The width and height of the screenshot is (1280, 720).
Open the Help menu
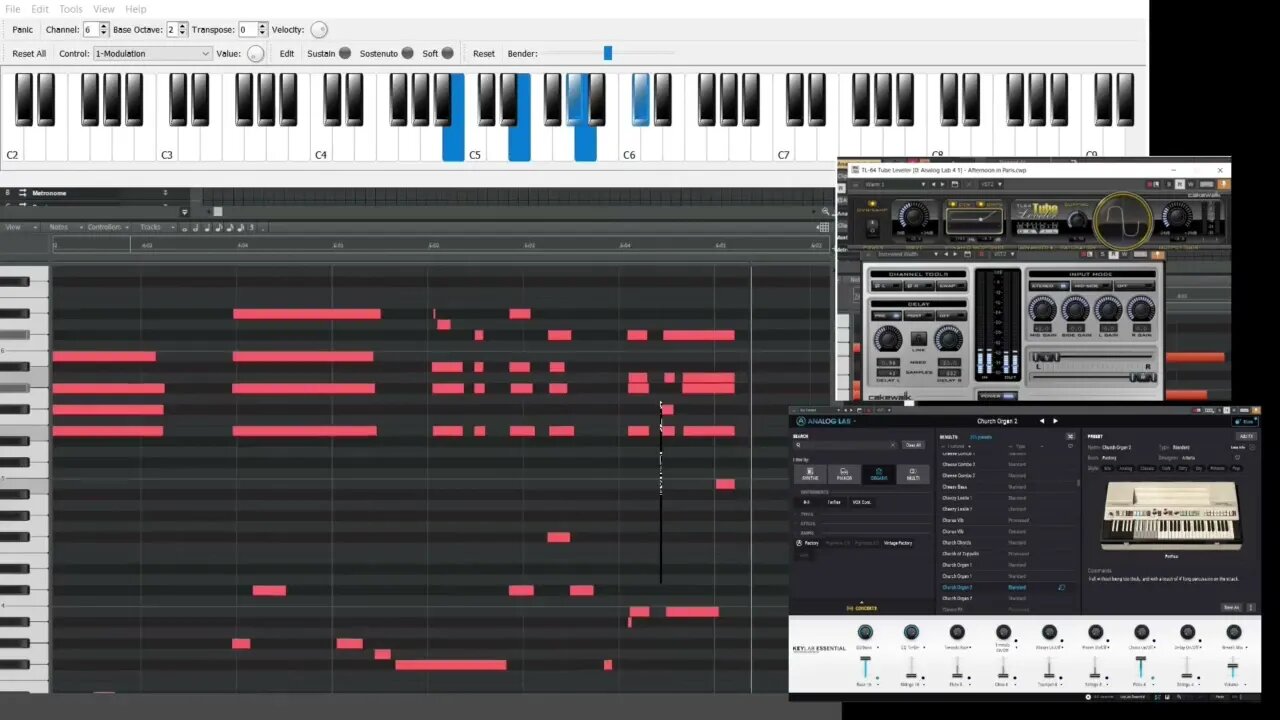point(136,9)
